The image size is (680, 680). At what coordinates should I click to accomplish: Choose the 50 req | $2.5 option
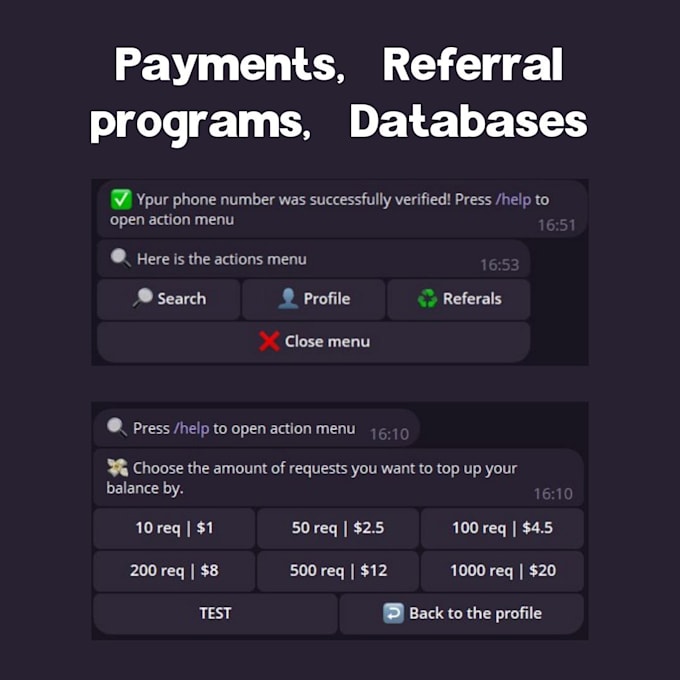point(338,528)
